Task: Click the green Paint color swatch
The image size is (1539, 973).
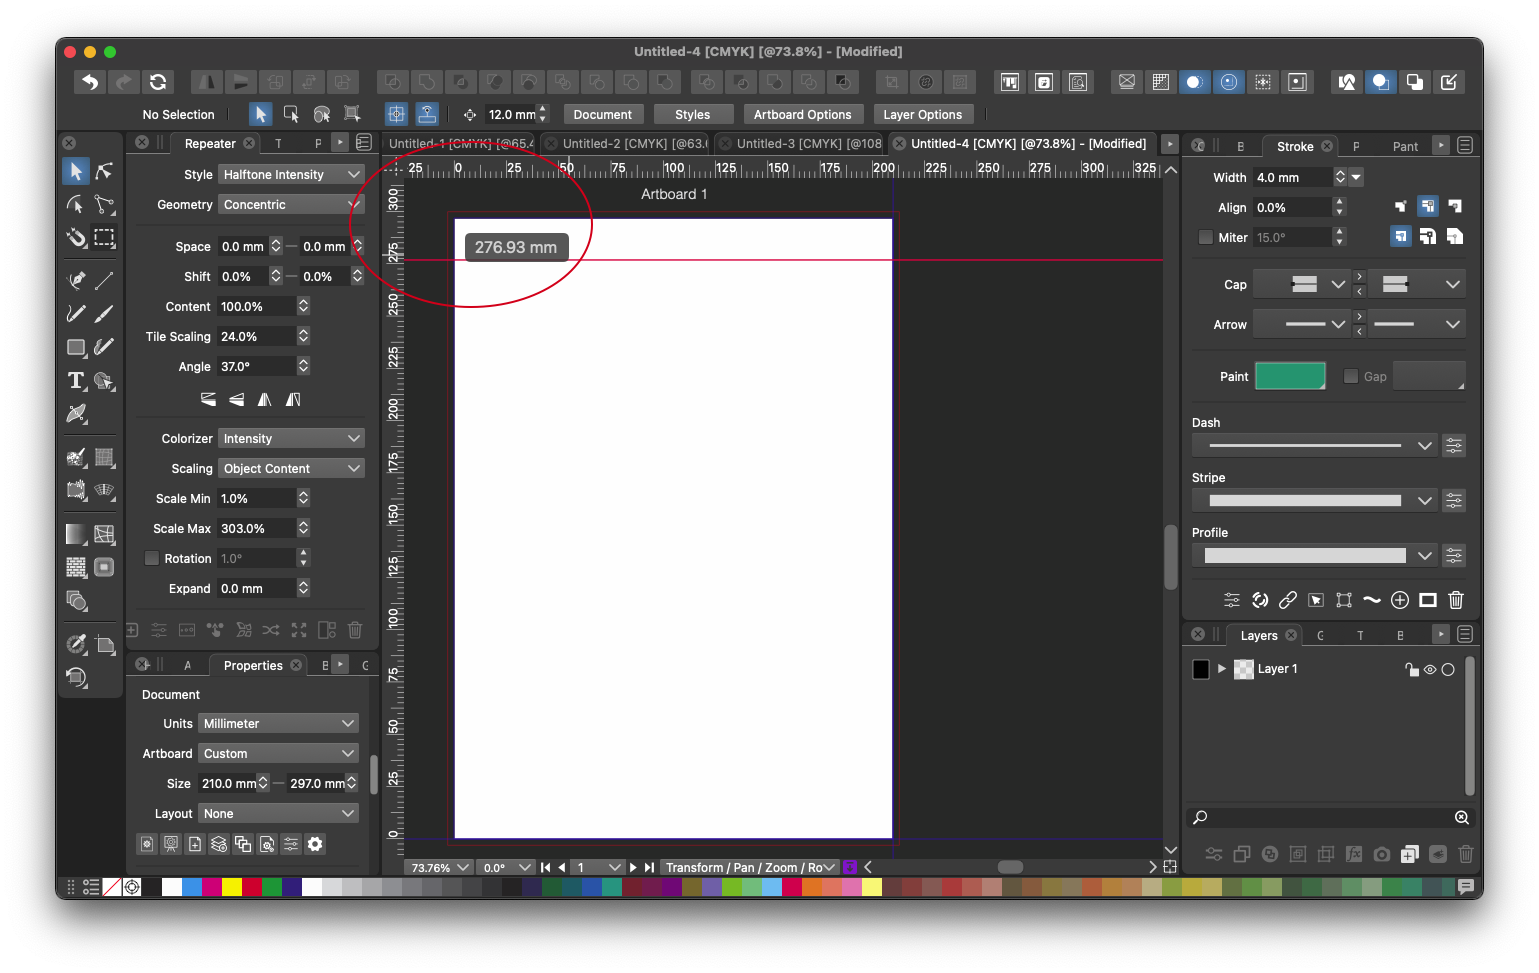Action: (1289, 377)
